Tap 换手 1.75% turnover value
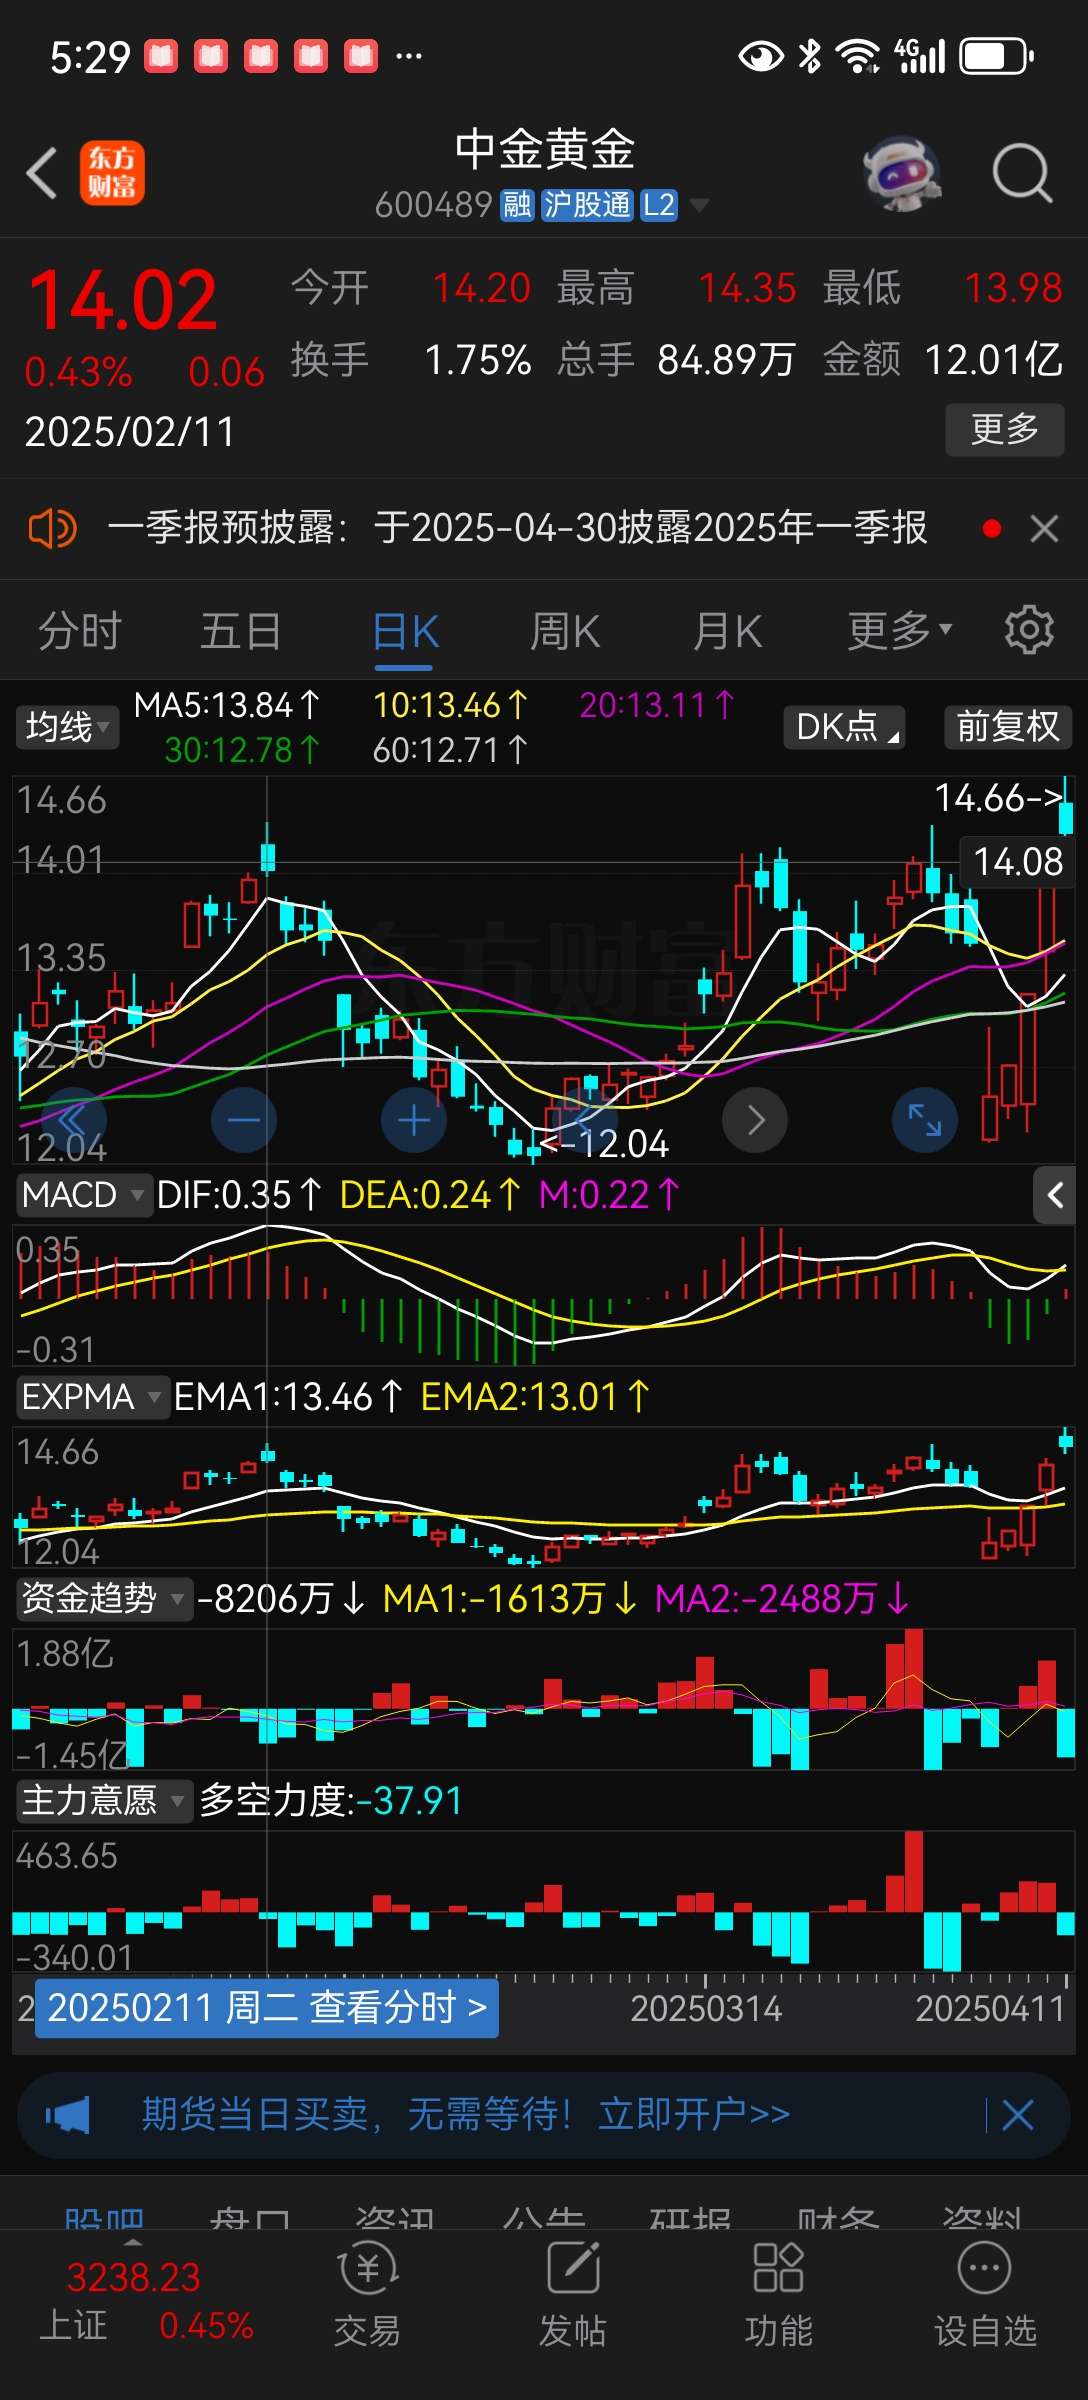The height and width of the screenshot is (2400, 1088). coord(411,360)
